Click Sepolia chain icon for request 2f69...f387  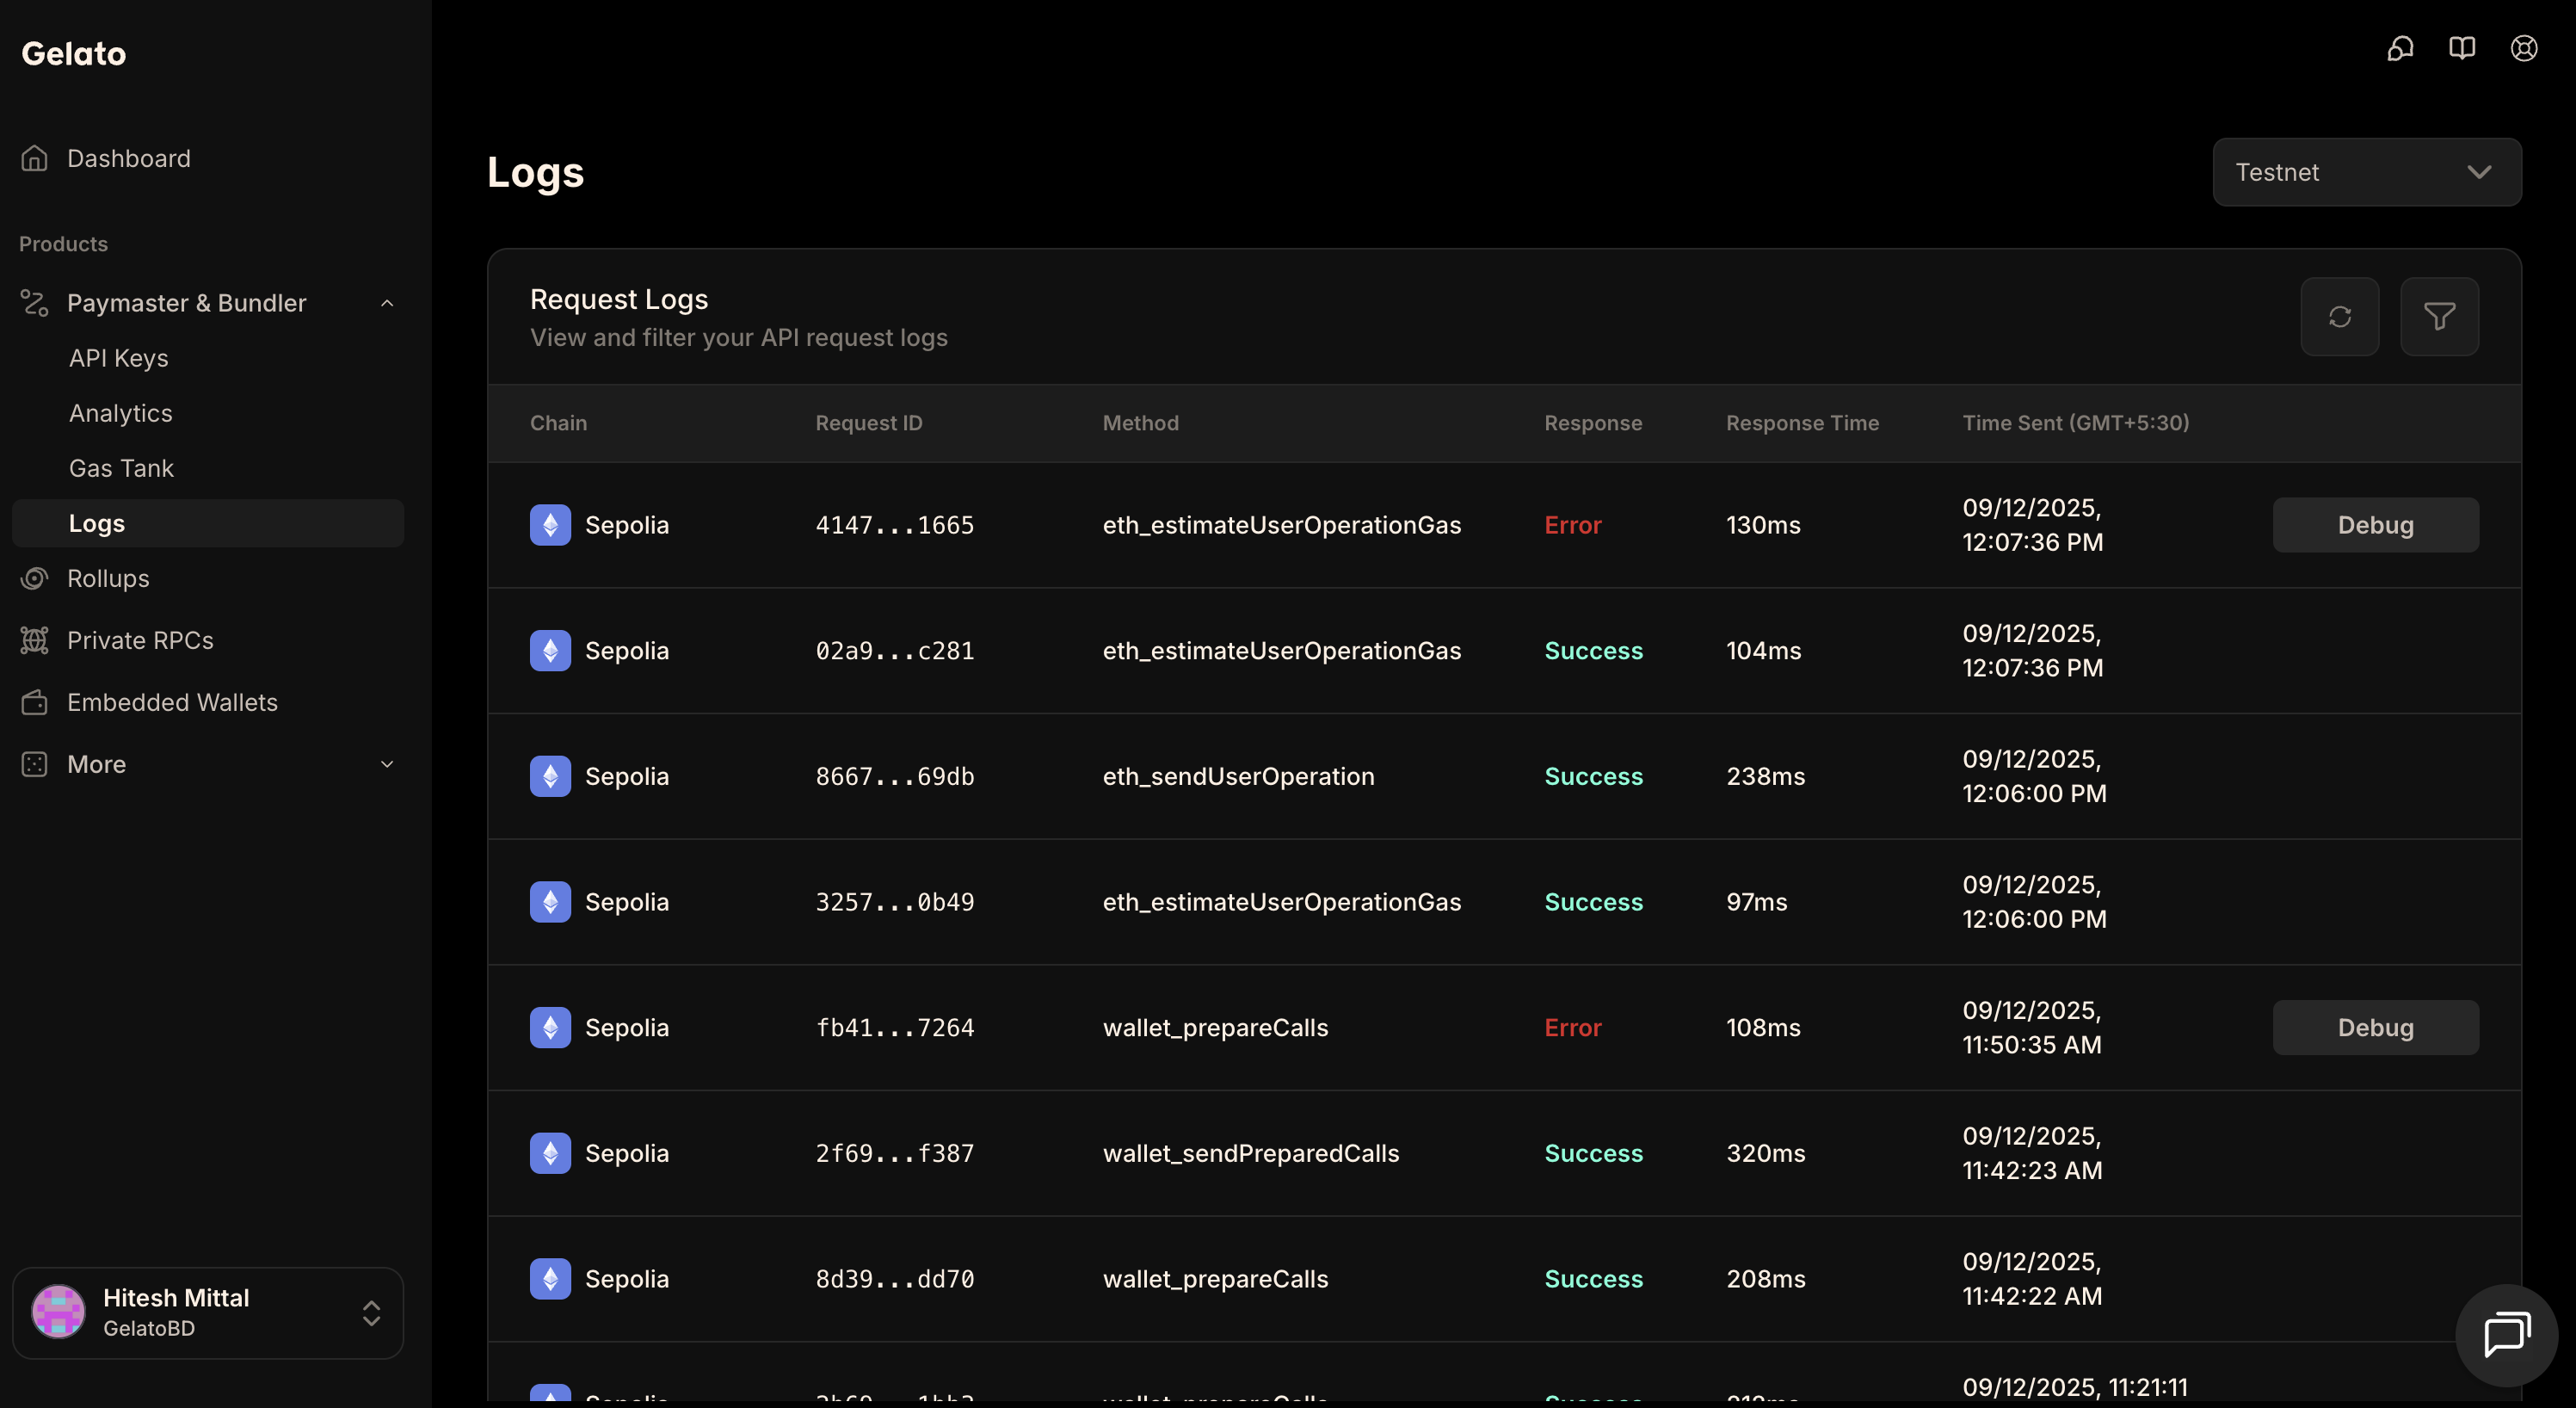pos(550,1153)
